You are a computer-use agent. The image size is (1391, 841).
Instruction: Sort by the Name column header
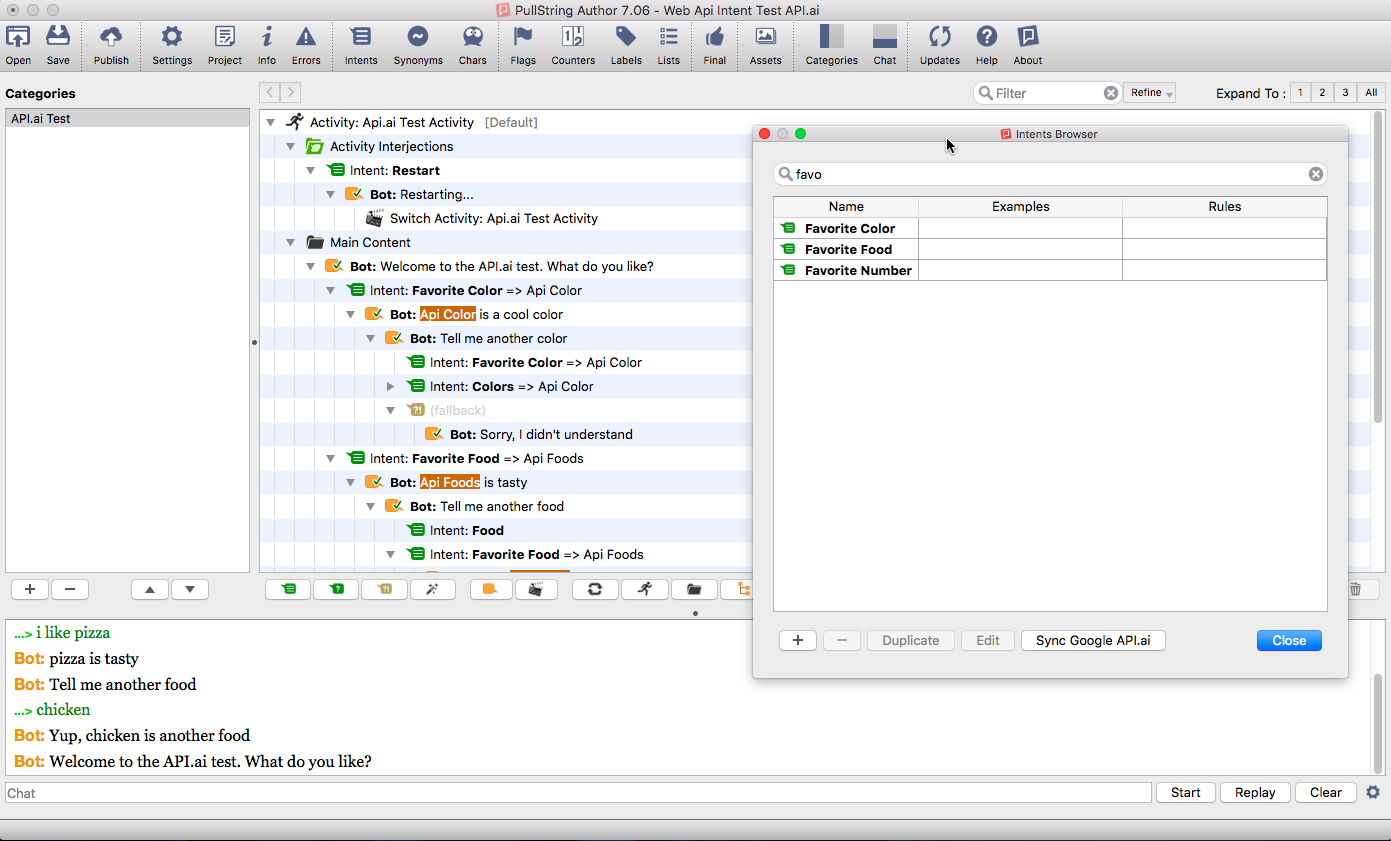coord(846,207)
